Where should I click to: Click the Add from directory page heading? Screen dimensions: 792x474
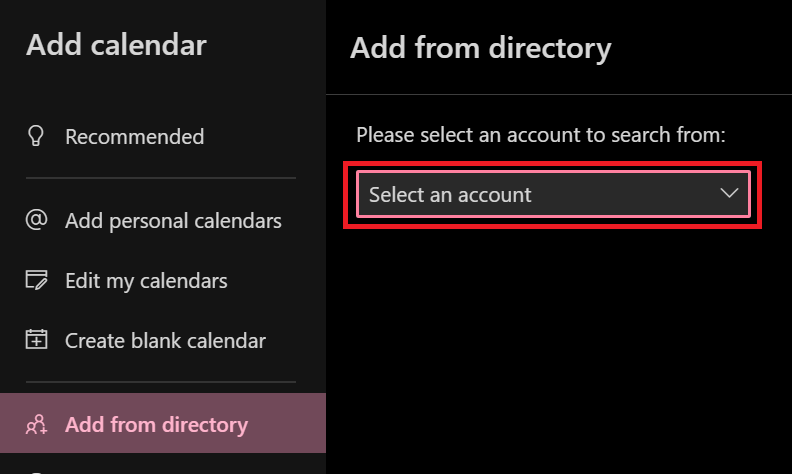click(x=480, y=49)
